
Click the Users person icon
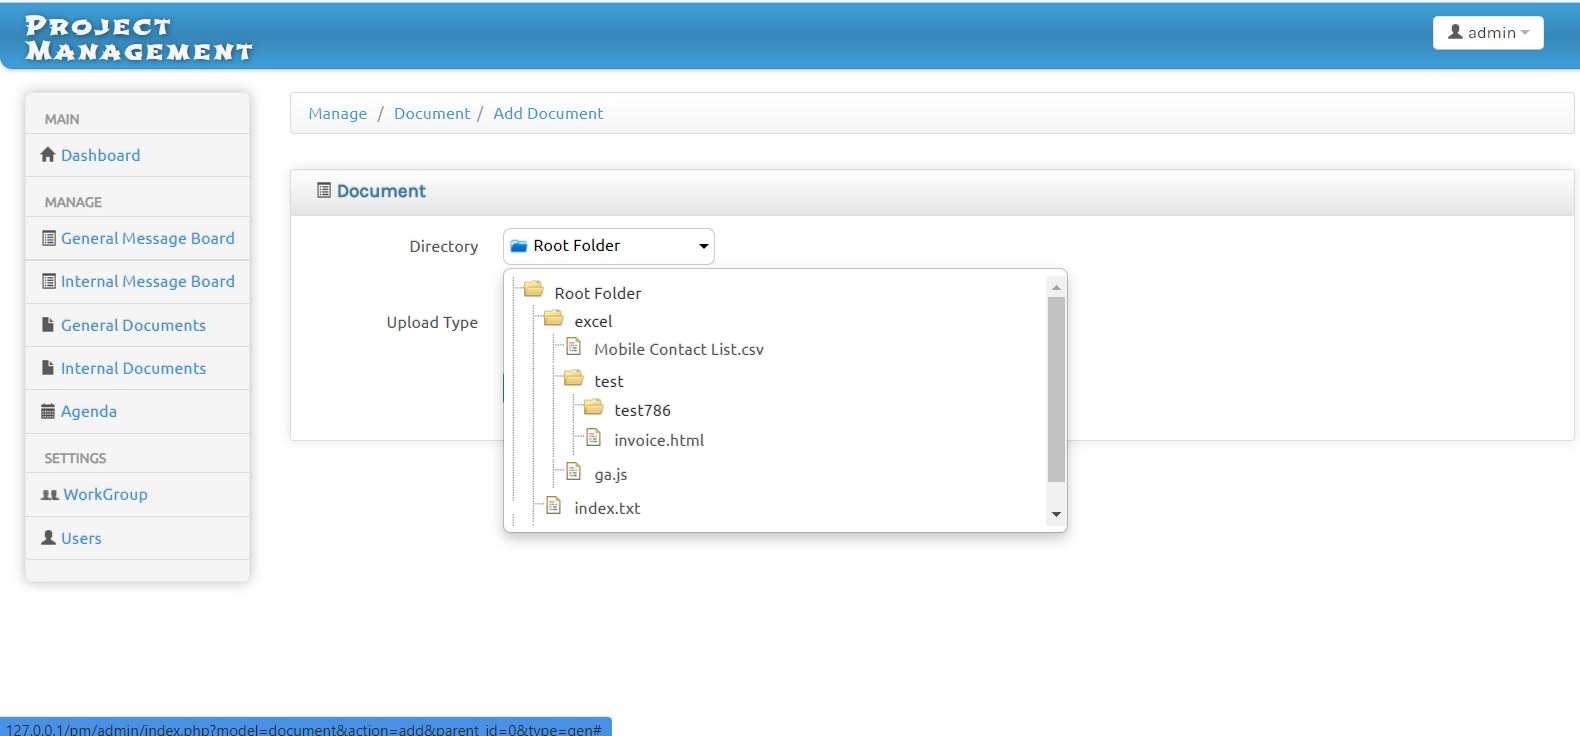[x=48, y=538]
